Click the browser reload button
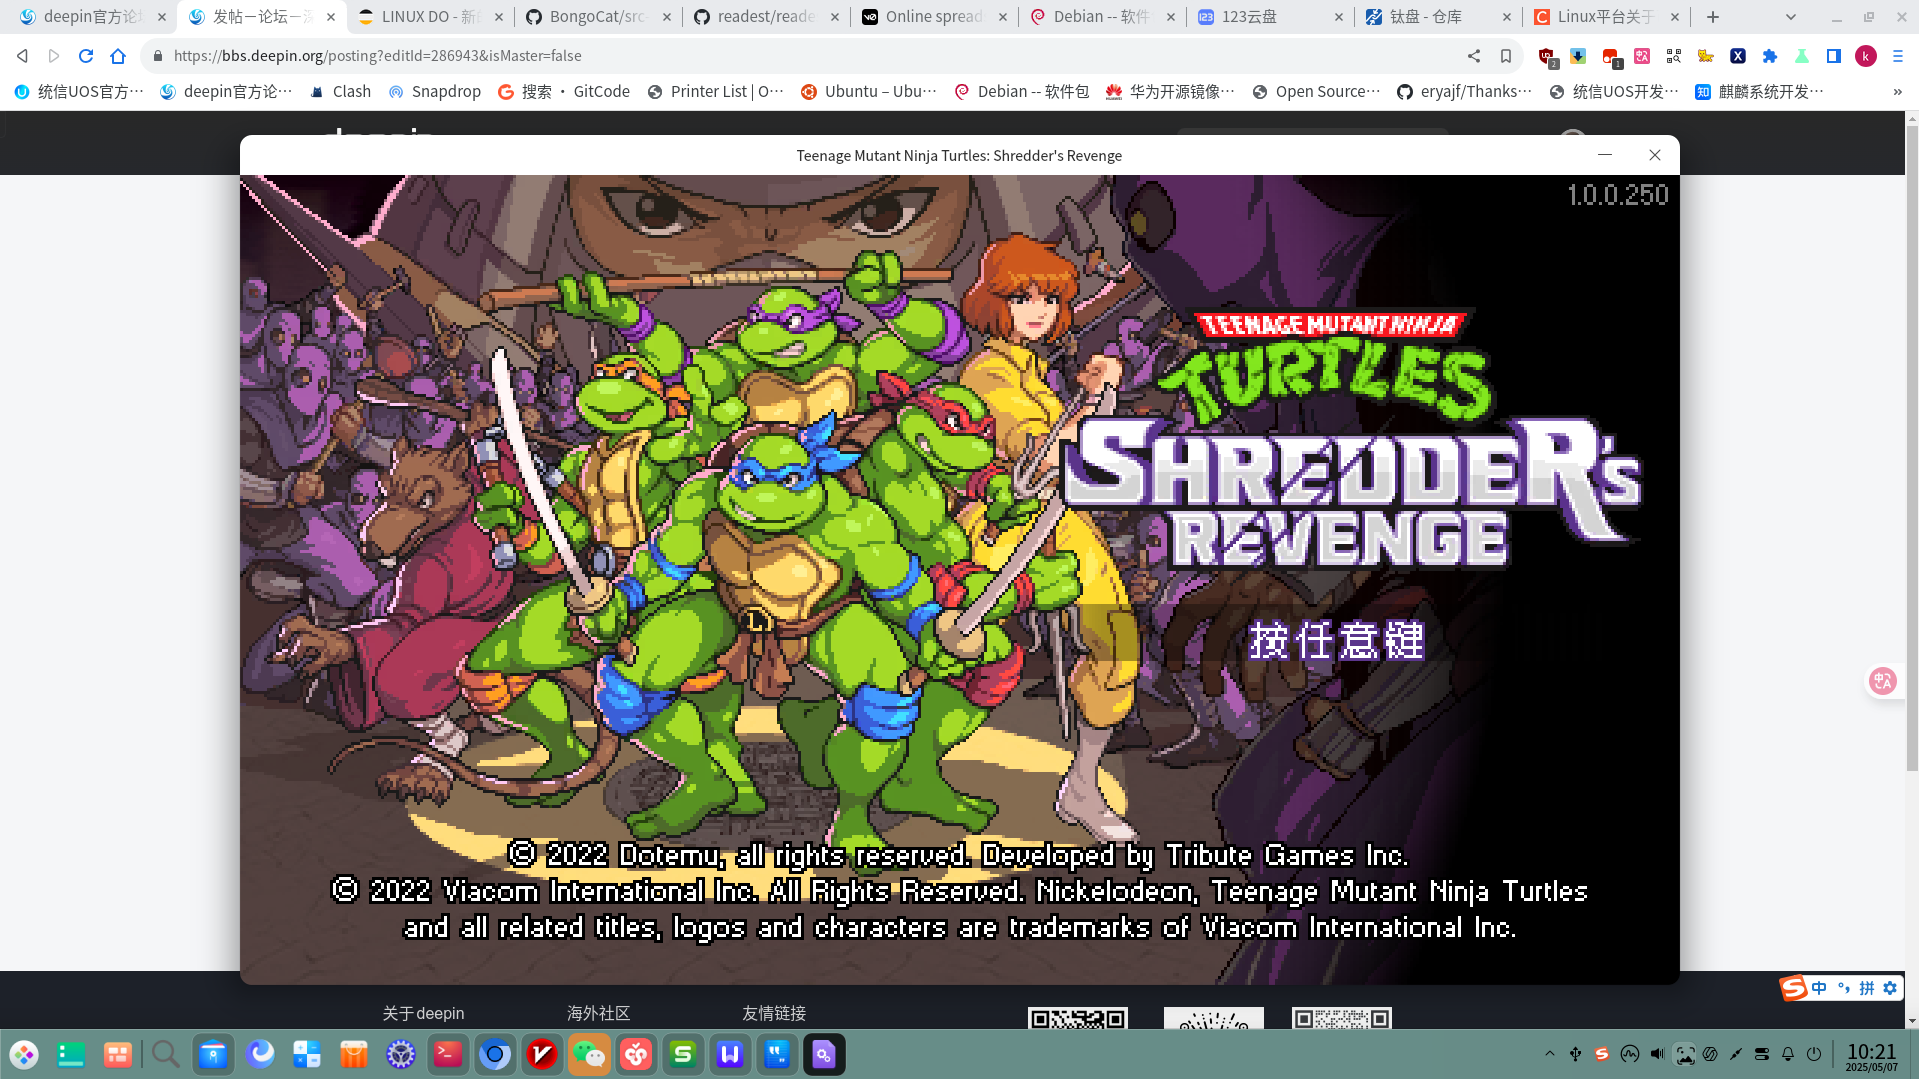The height and width of the screenshot is (1079, 1919). 86,56
